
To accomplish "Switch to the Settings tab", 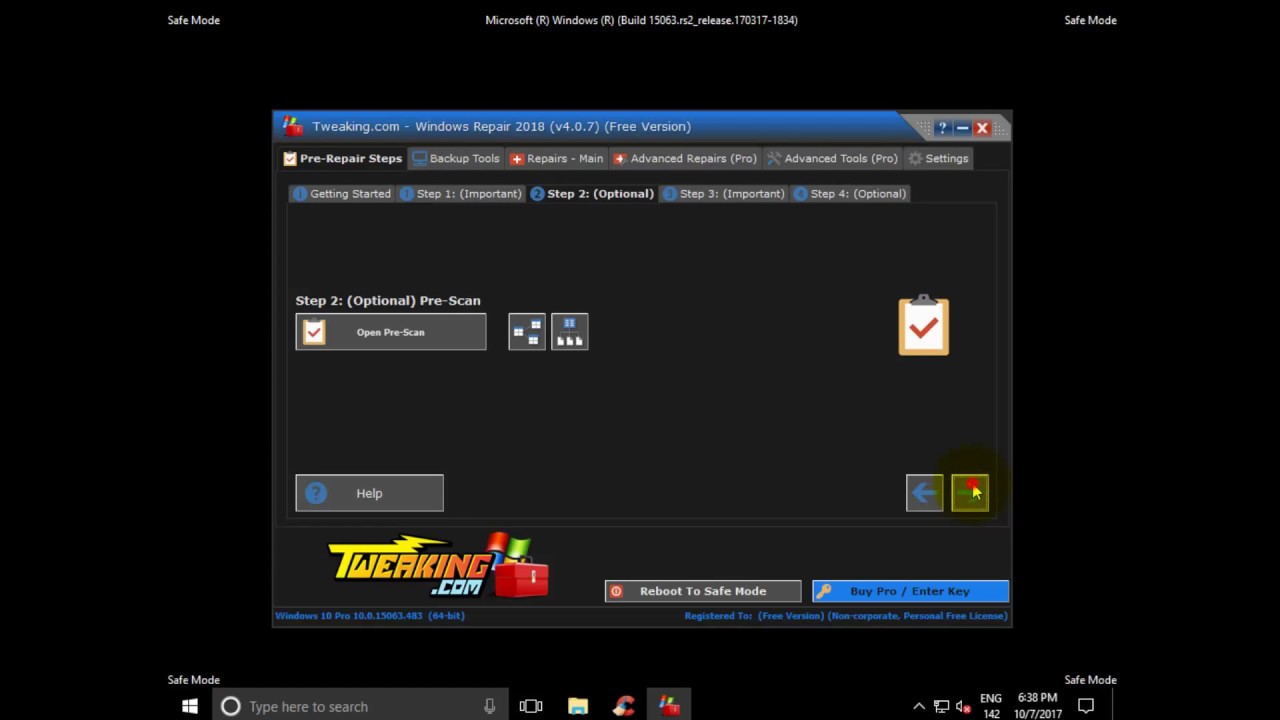I will tap(937, 158).
